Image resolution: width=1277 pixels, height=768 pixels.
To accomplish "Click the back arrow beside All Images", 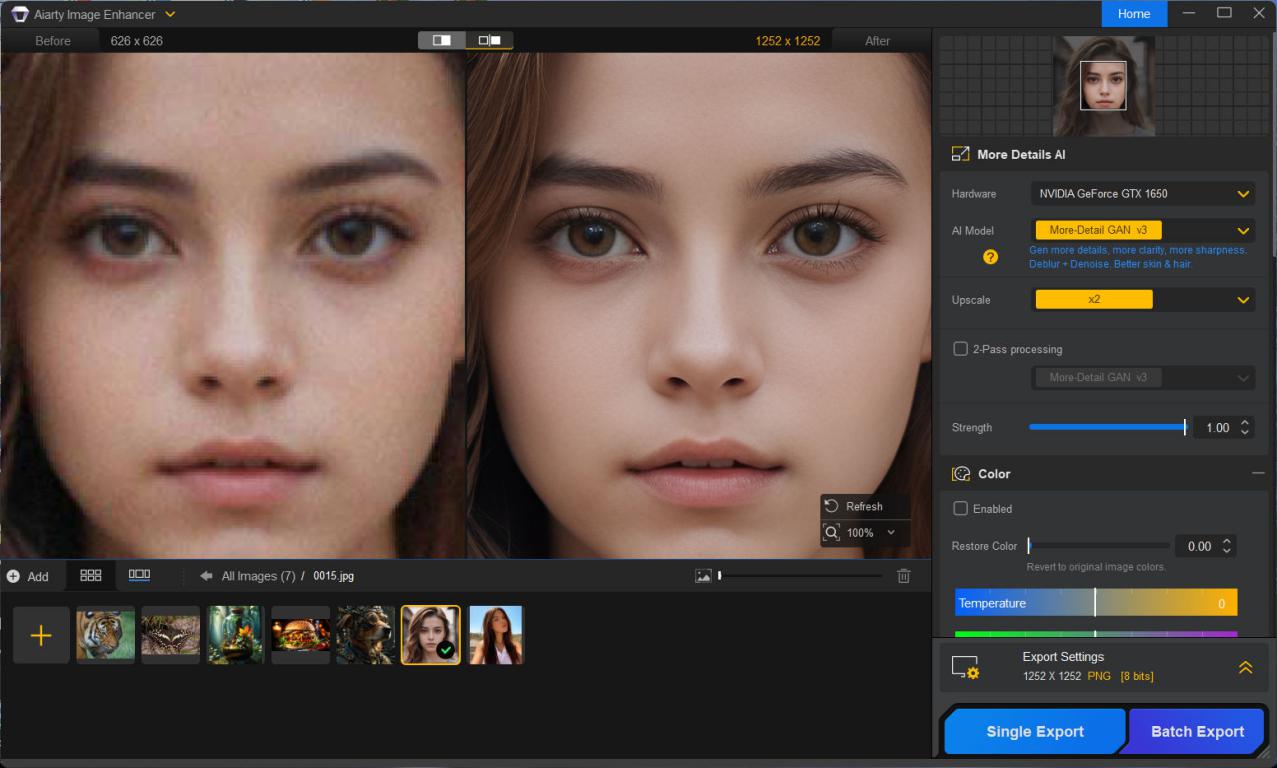I will click(x=206, y=576).
